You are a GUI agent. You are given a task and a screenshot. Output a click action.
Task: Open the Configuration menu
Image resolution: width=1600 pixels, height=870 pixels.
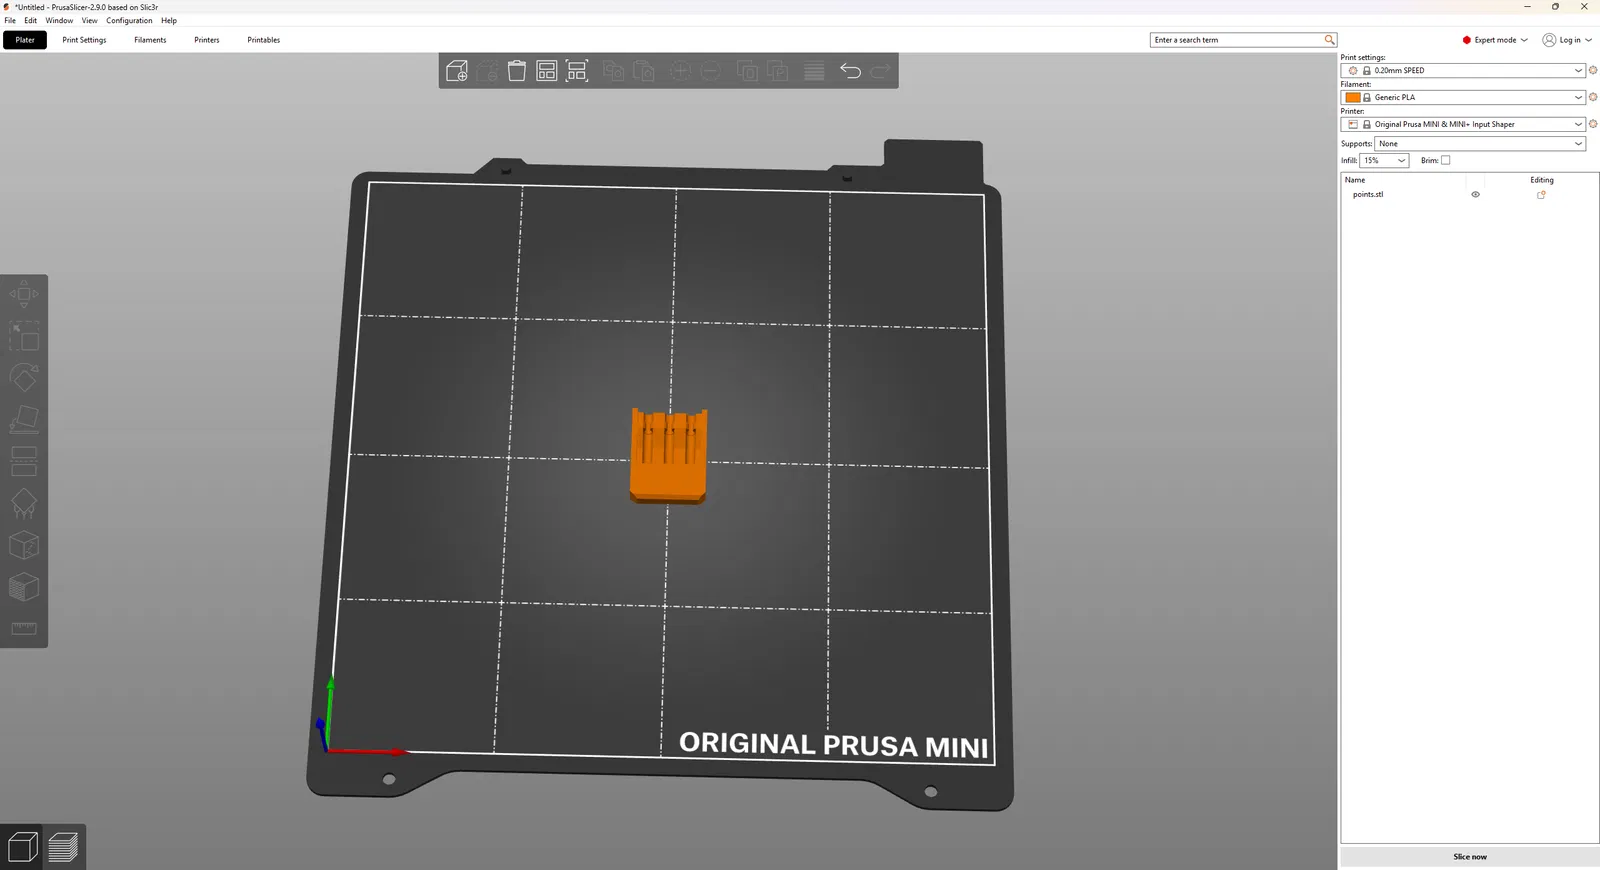[130, 20]
